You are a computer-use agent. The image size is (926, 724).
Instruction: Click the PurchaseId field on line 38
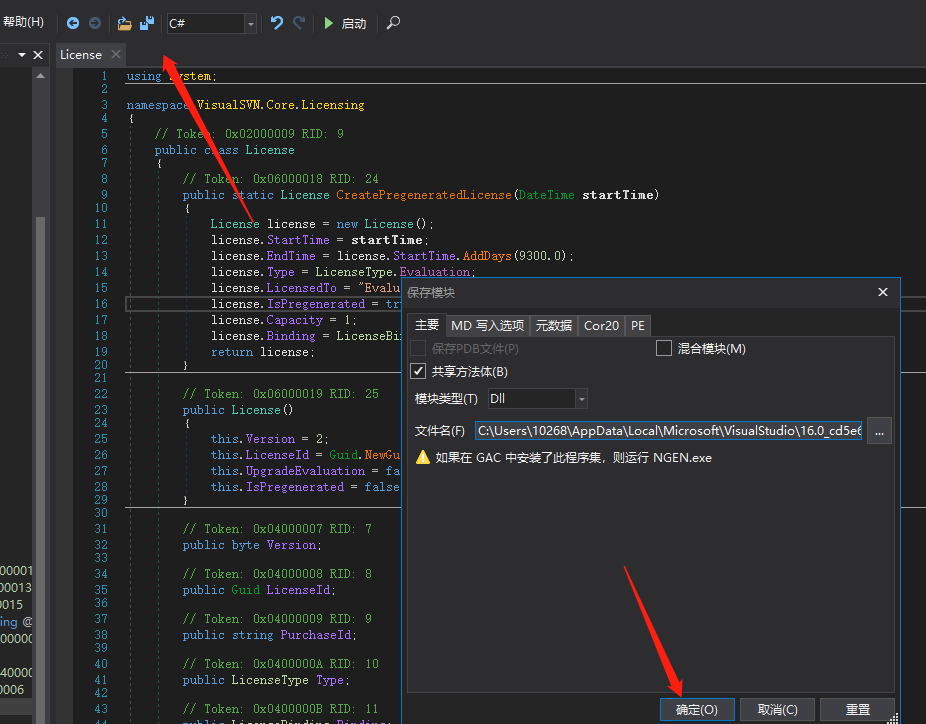point(315,635)
